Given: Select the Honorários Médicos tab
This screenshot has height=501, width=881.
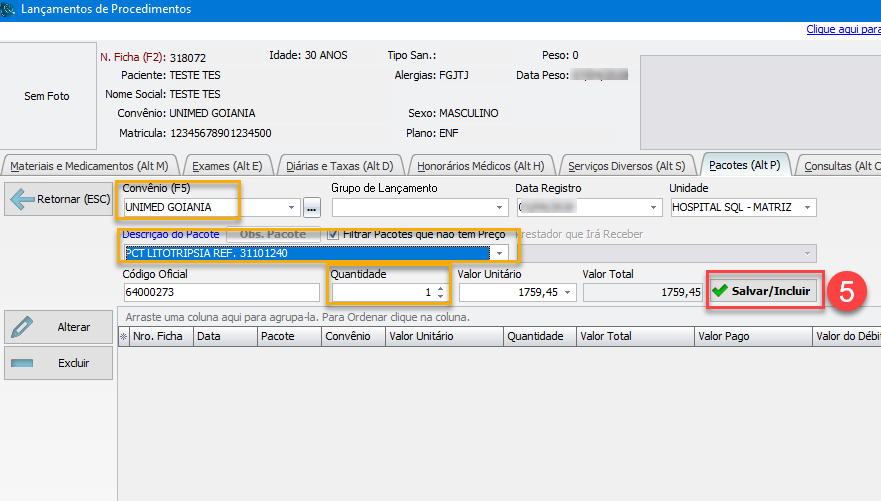Looking at the screenshot, I should [x=480, y=165].
